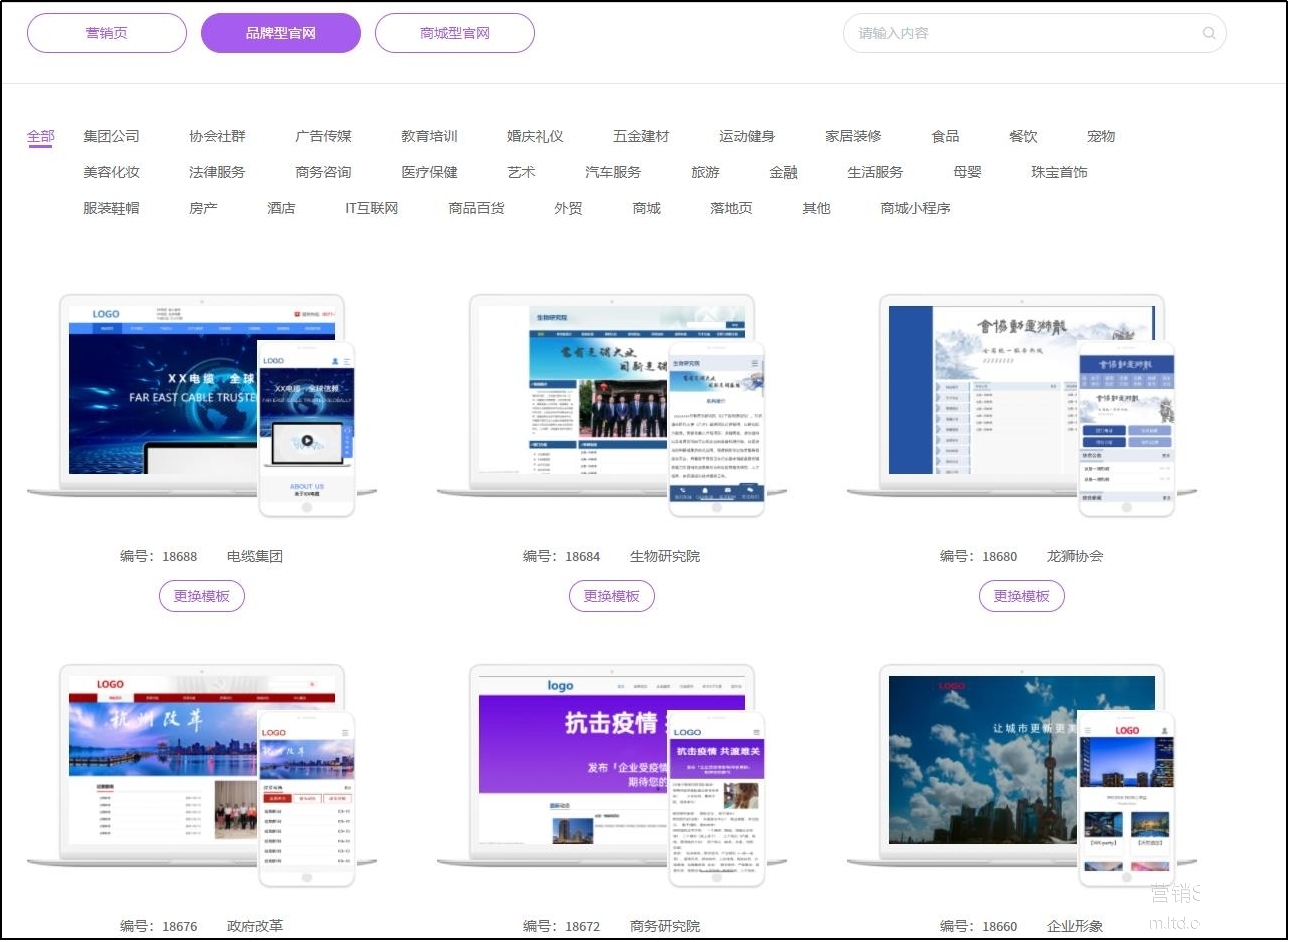The height and width of the screenshot is (942, 1290).
Task: Filter by 集团公司 category
Action: pos(112,136)
